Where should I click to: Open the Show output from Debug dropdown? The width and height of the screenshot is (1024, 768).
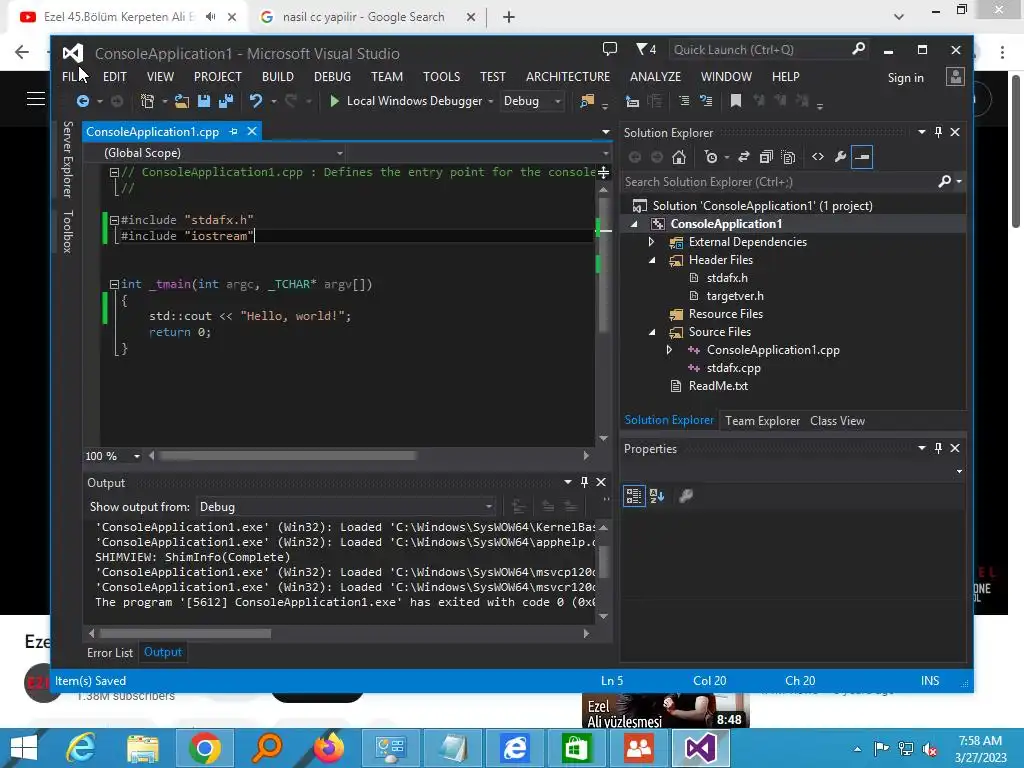tap(345, 507)
